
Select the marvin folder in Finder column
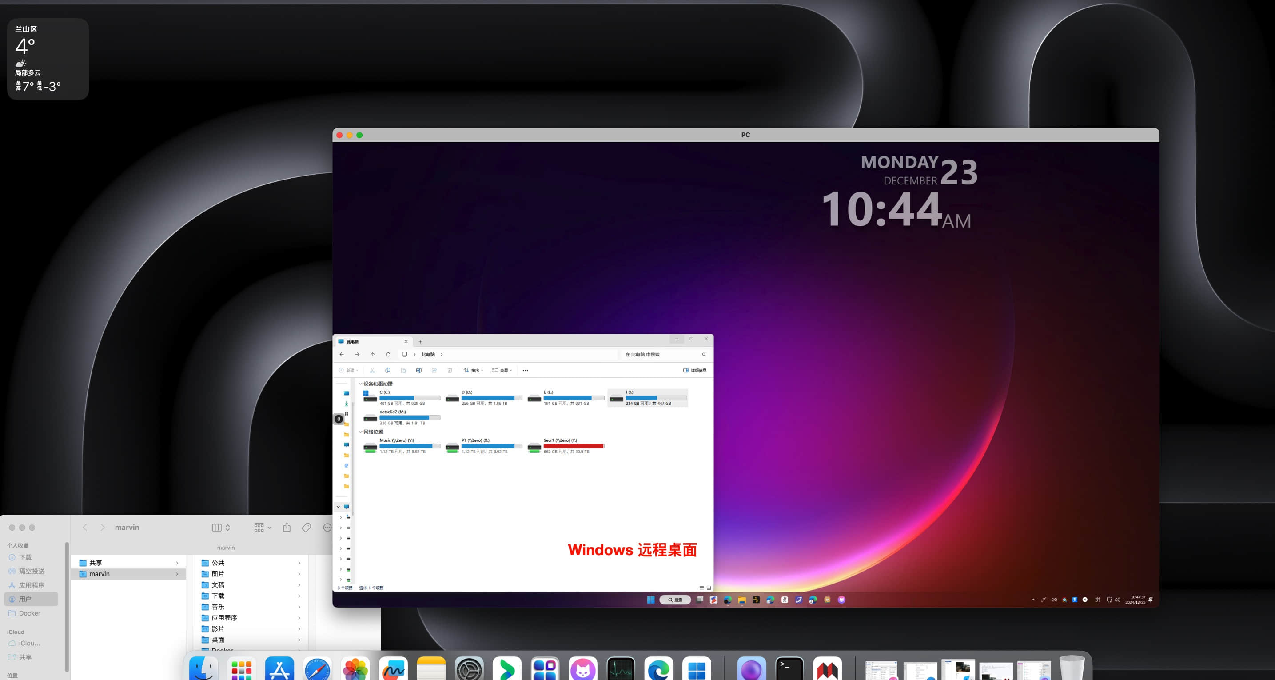point(128,574)
